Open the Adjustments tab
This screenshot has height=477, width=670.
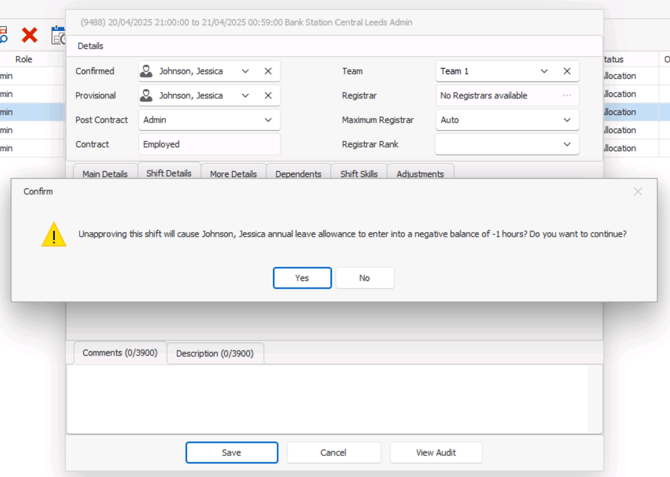point(420,174)
